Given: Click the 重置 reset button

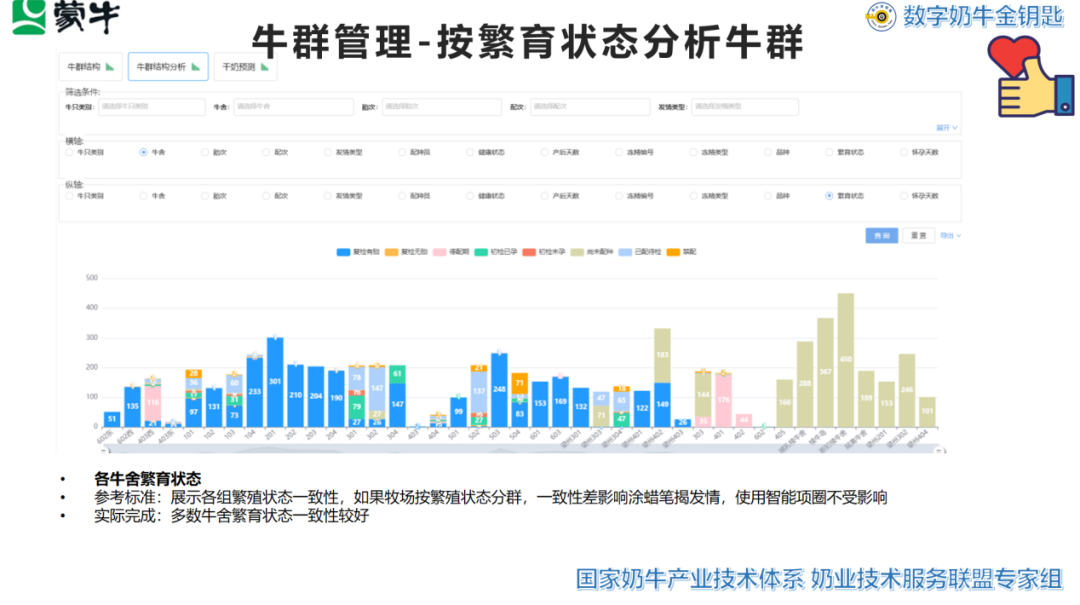Looking at the screenshot, I should 918,235.
